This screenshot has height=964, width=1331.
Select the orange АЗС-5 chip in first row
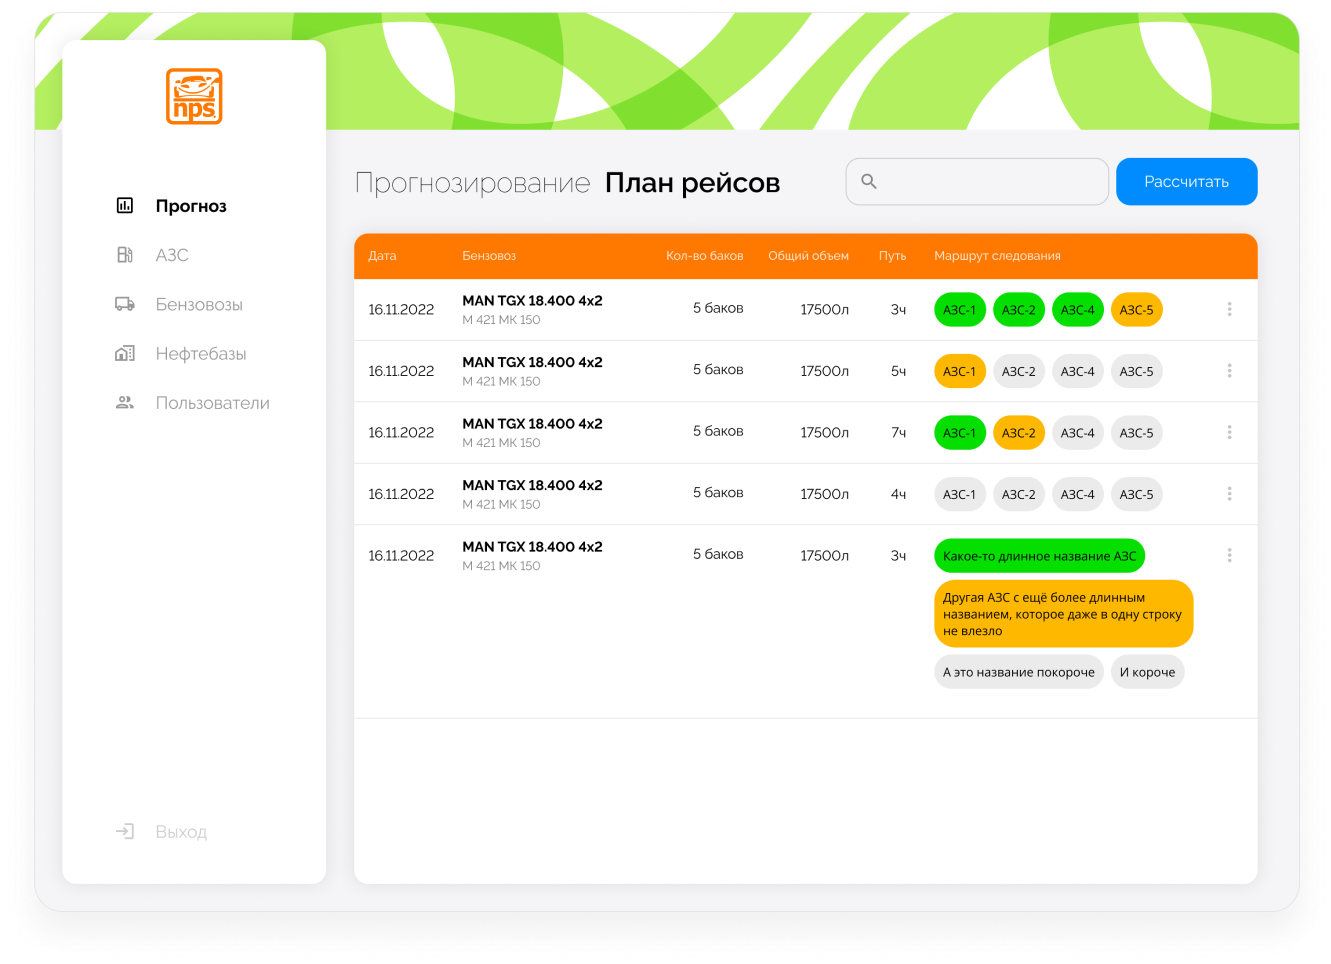point(1136,310)
